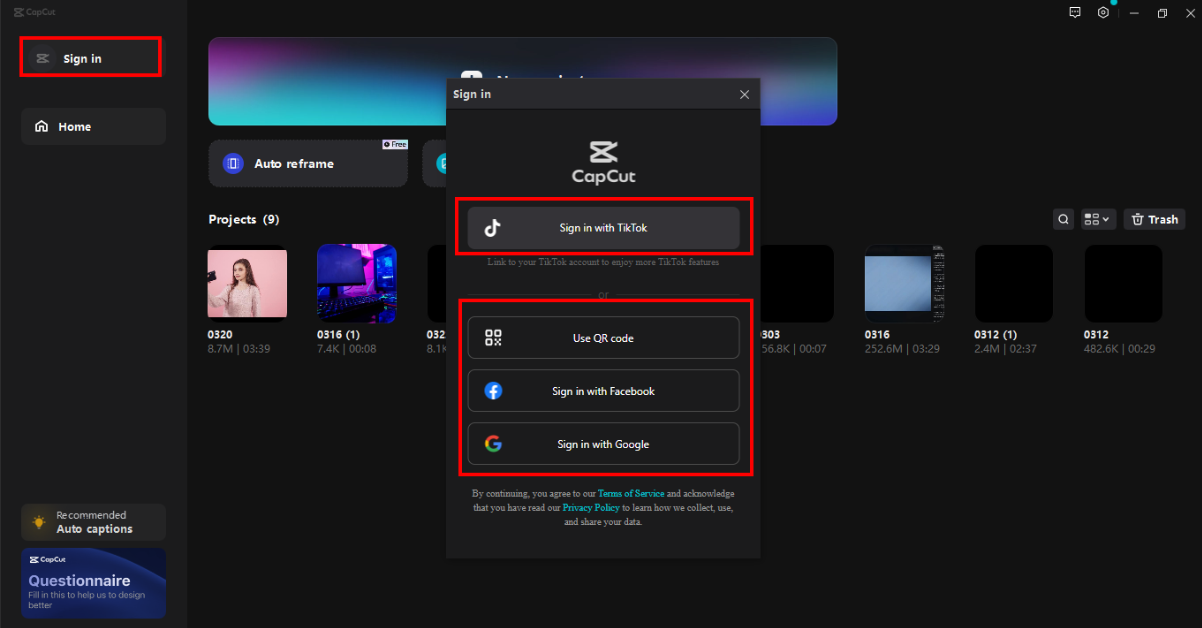Sign in with Google
The image size is (1202, 628).
tap(603, 444)
